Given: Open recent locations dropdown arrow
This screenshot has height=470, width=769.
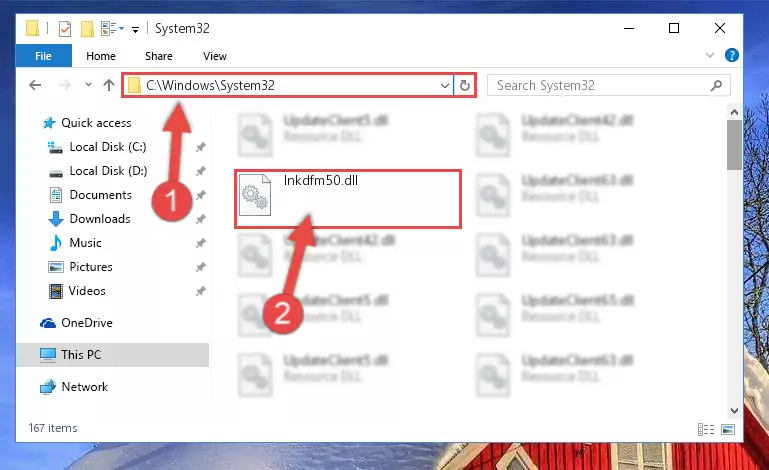Looking at the screenshot, I should (88, 85).
